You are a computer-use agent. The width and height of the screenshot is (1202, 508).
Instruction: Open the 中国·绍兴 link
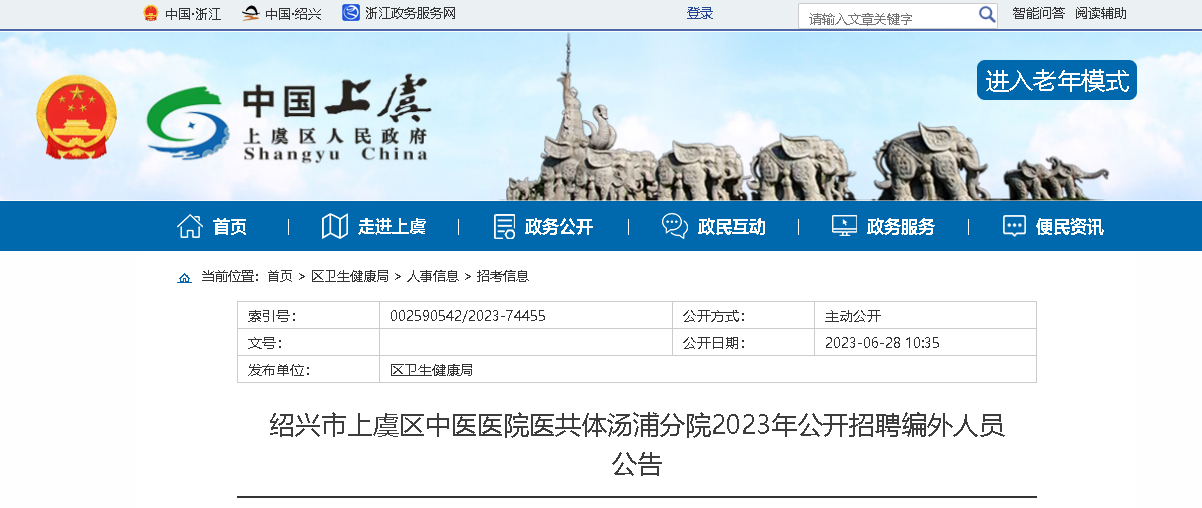pos(293,14)
